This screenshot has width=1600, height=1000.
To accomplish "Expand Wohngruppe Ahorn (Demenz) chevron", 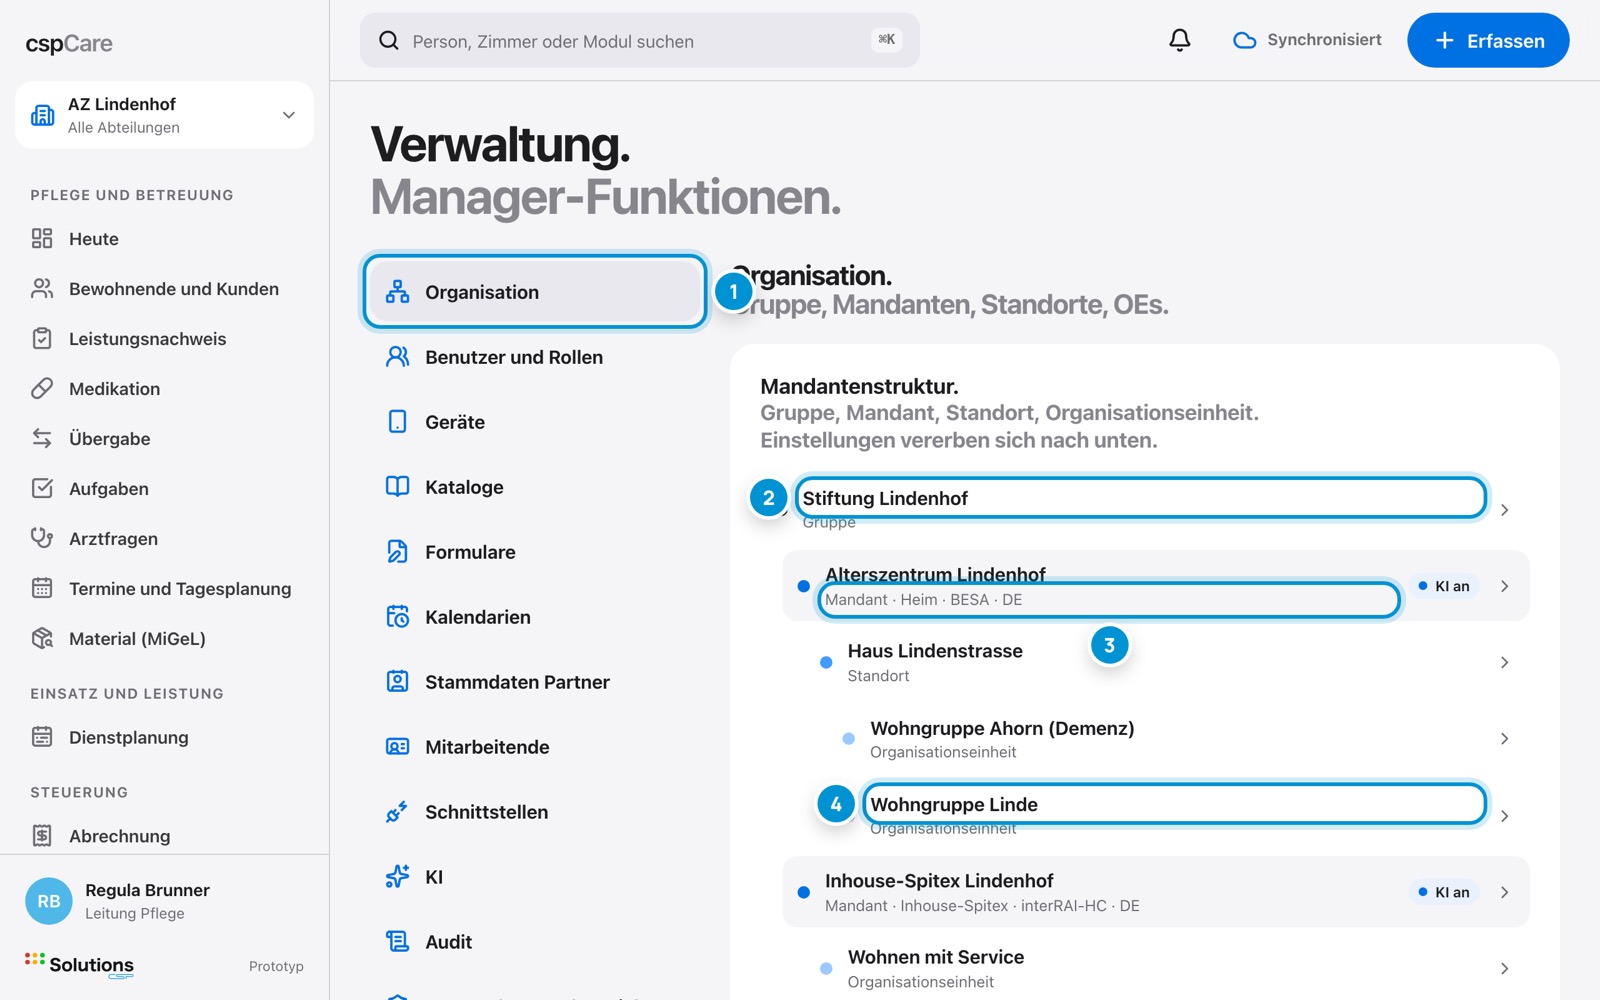I will [x=1504, y=739].
